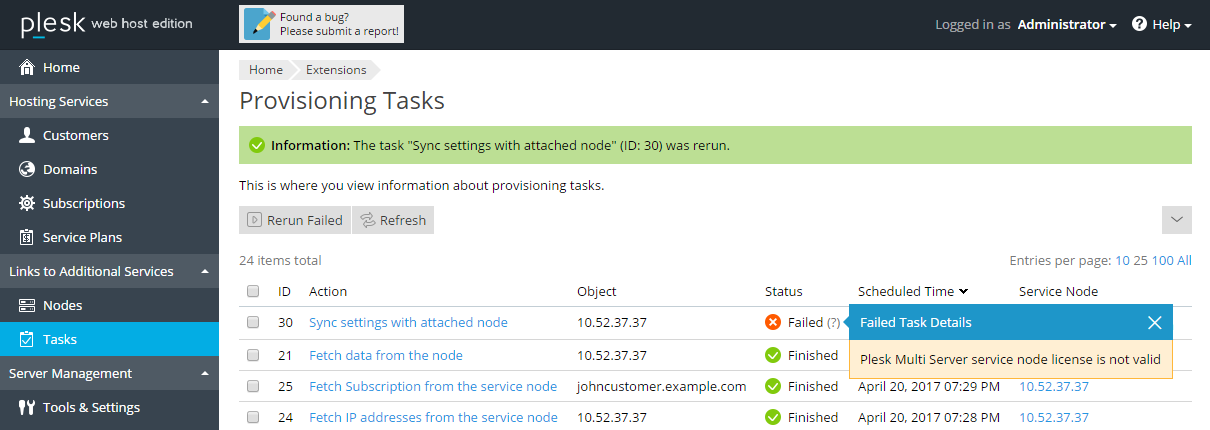Image resolution: width=1210 pixels, height=430 pixels.
Task: Expand the panel with the chevron button at right
Action: click(x=1177, y=220)
